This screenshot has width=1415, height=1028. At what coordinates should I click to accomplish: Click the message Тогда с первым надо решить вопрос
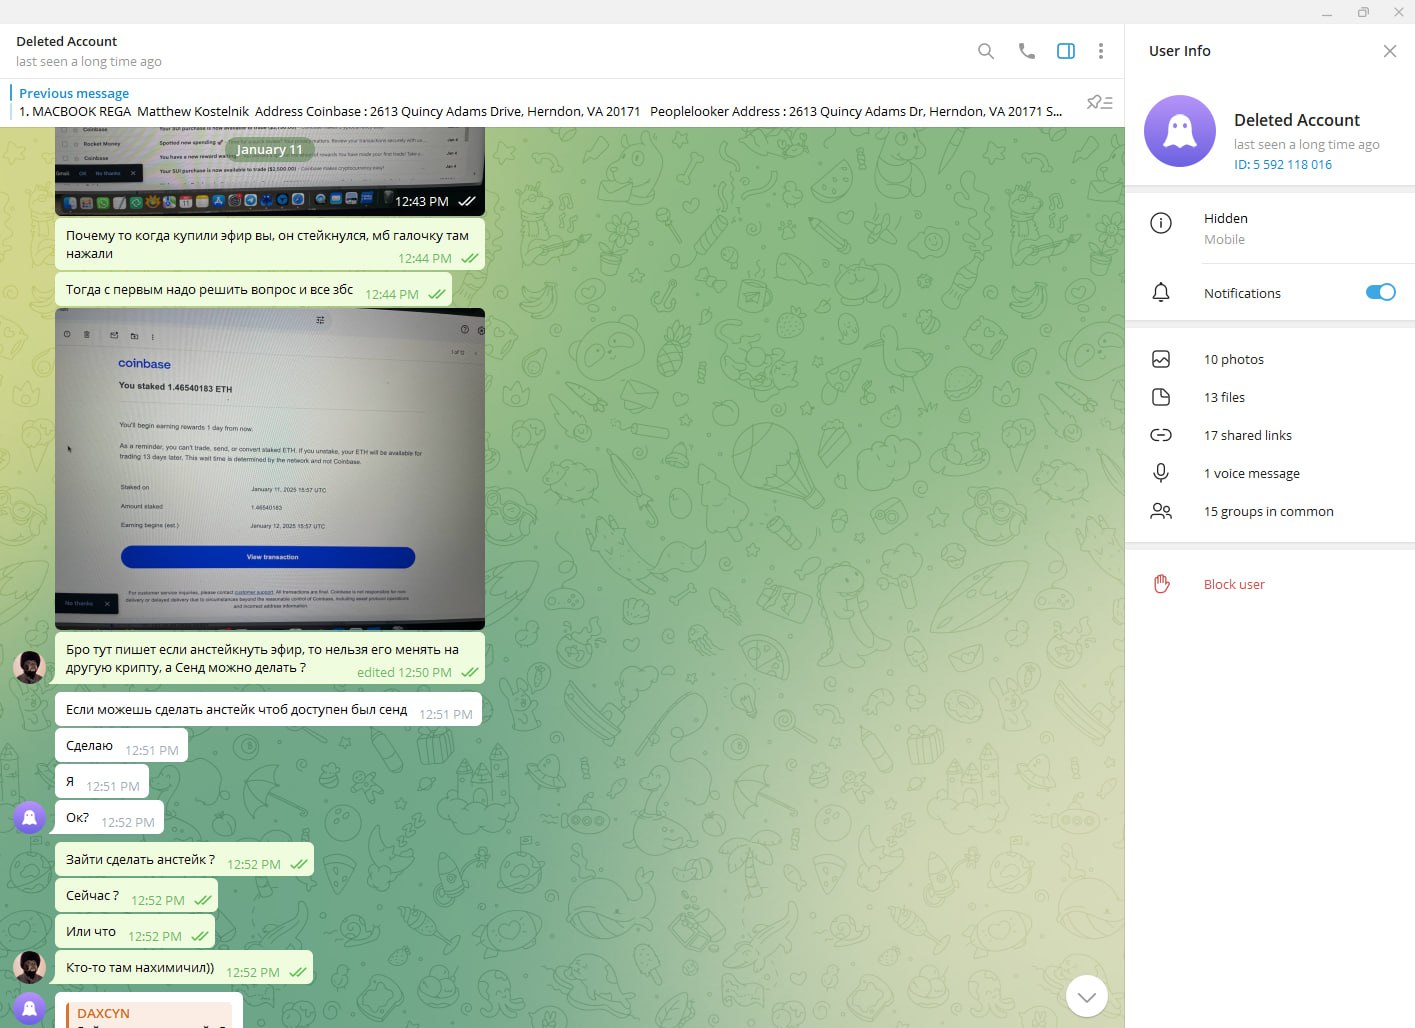tap(253, 290)
